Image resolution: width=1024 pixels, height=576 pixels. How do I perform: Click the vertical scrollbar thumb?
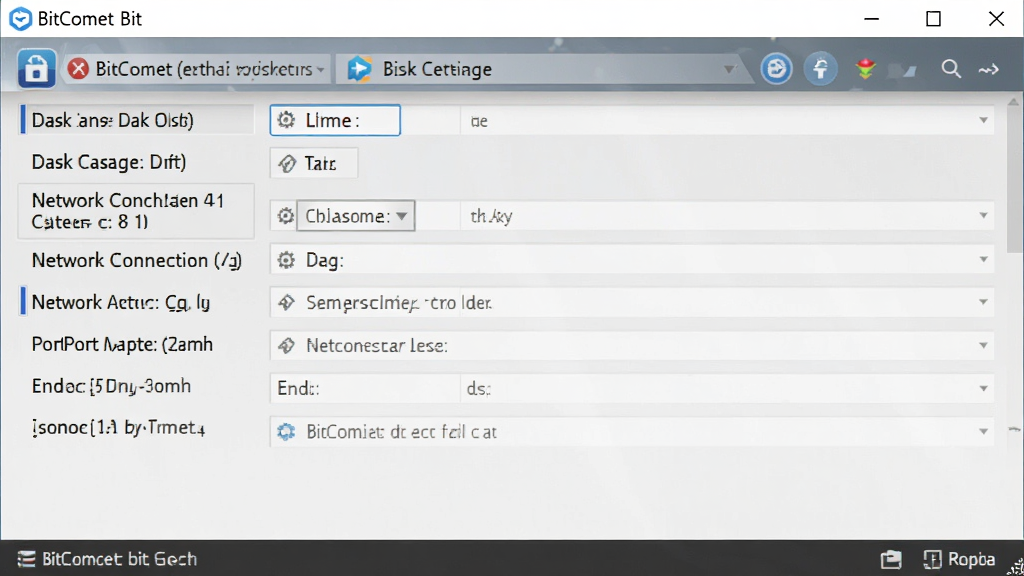1015,181
